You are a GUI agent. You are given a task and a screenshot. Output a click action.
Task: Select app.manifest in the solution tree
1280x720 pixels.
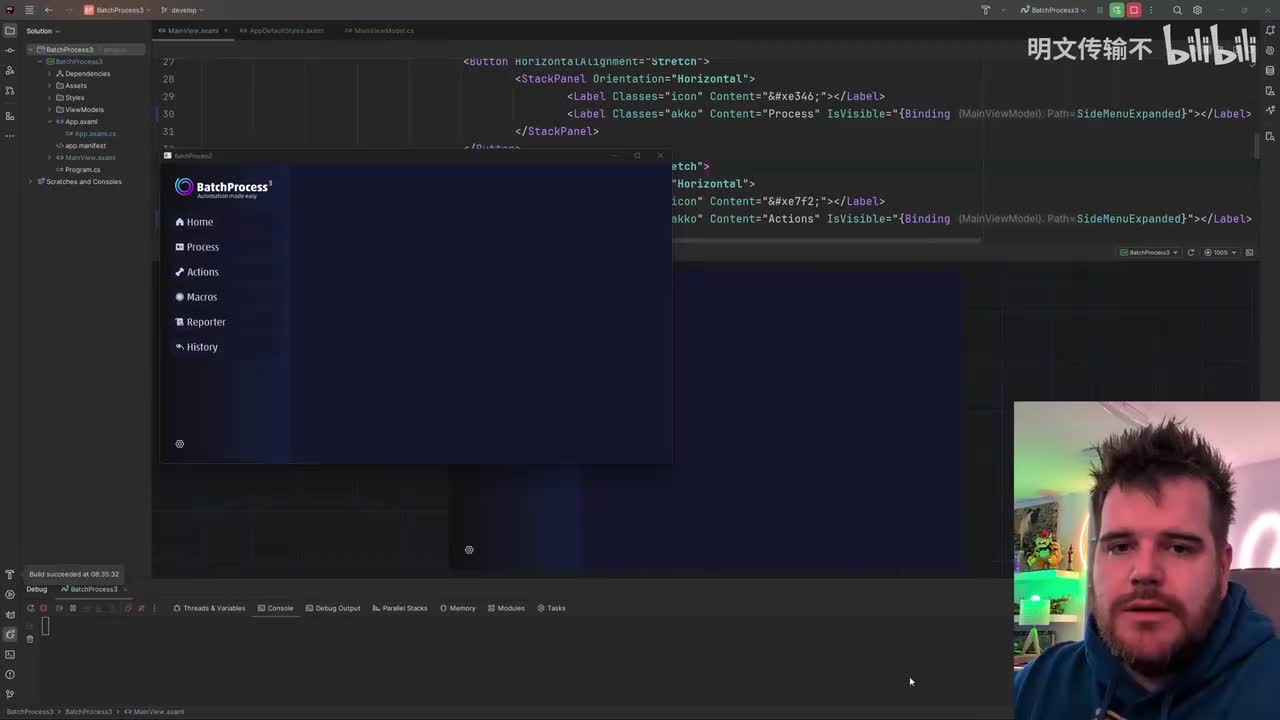(x=85, y=146)
